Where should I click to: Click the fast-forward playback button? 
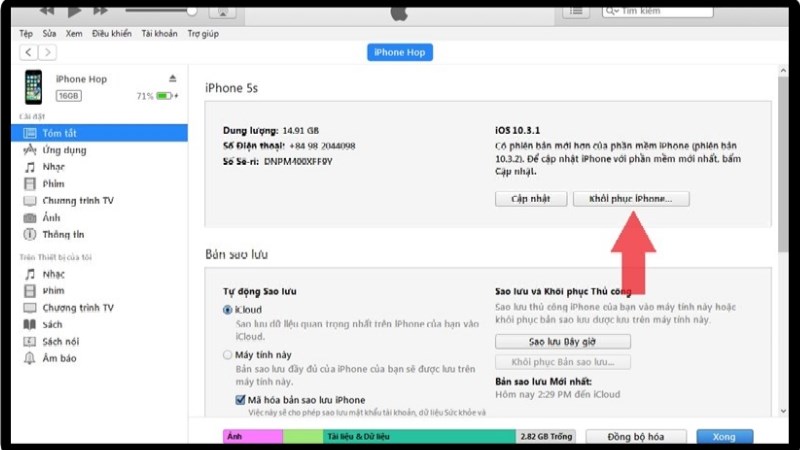coord(101,10)
